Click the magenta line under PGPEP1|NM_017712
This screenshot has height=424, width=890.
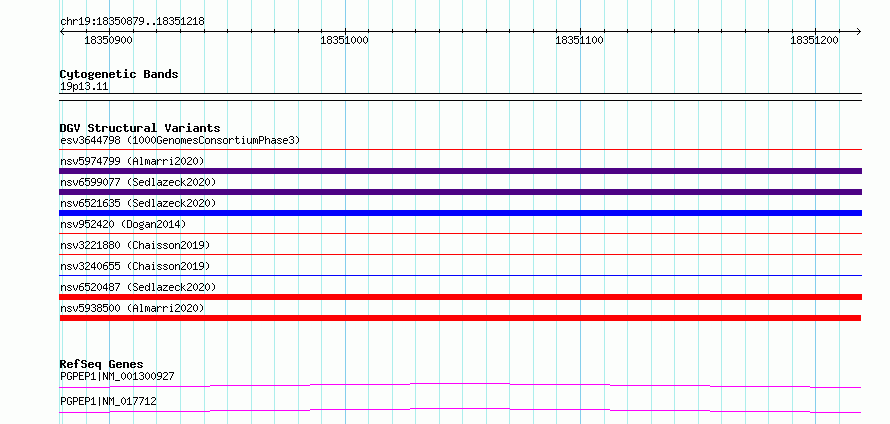[460, 410]
